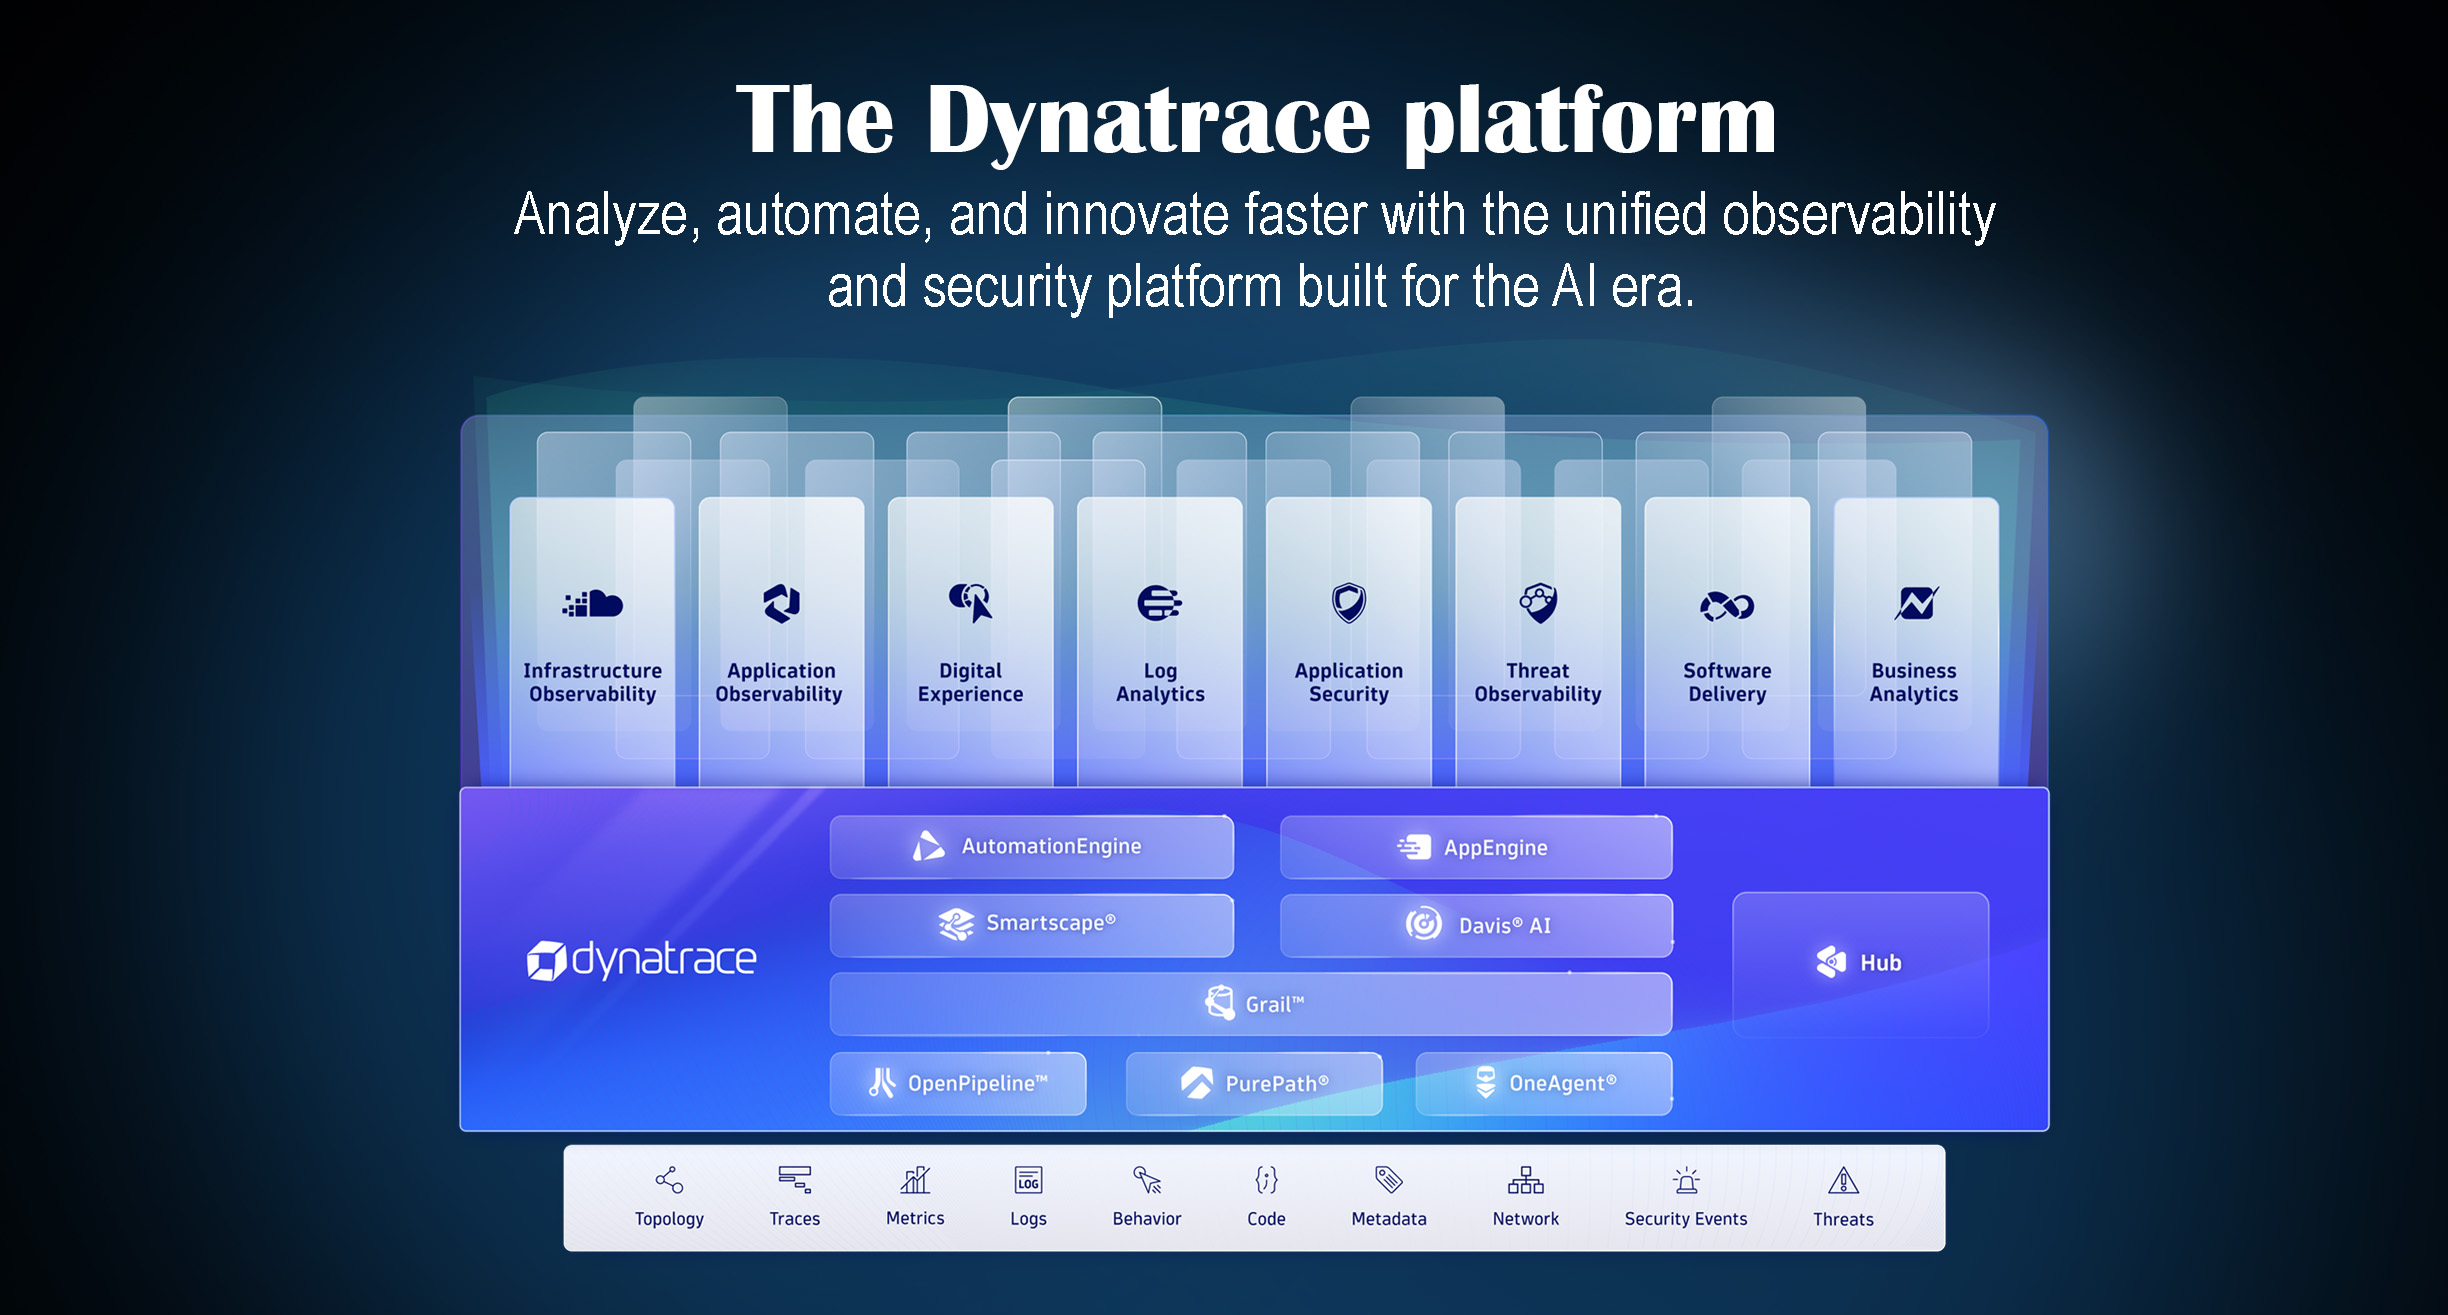Select the Business Analytics label

[x=1914, y=682]
